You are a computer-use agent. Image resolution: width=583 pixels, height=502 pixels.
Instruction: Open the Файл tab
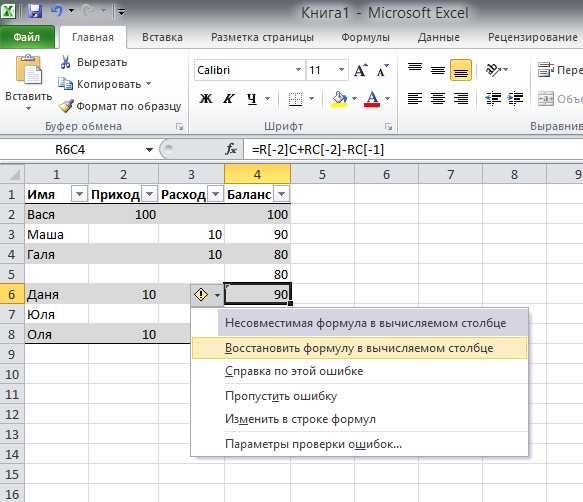27,37
